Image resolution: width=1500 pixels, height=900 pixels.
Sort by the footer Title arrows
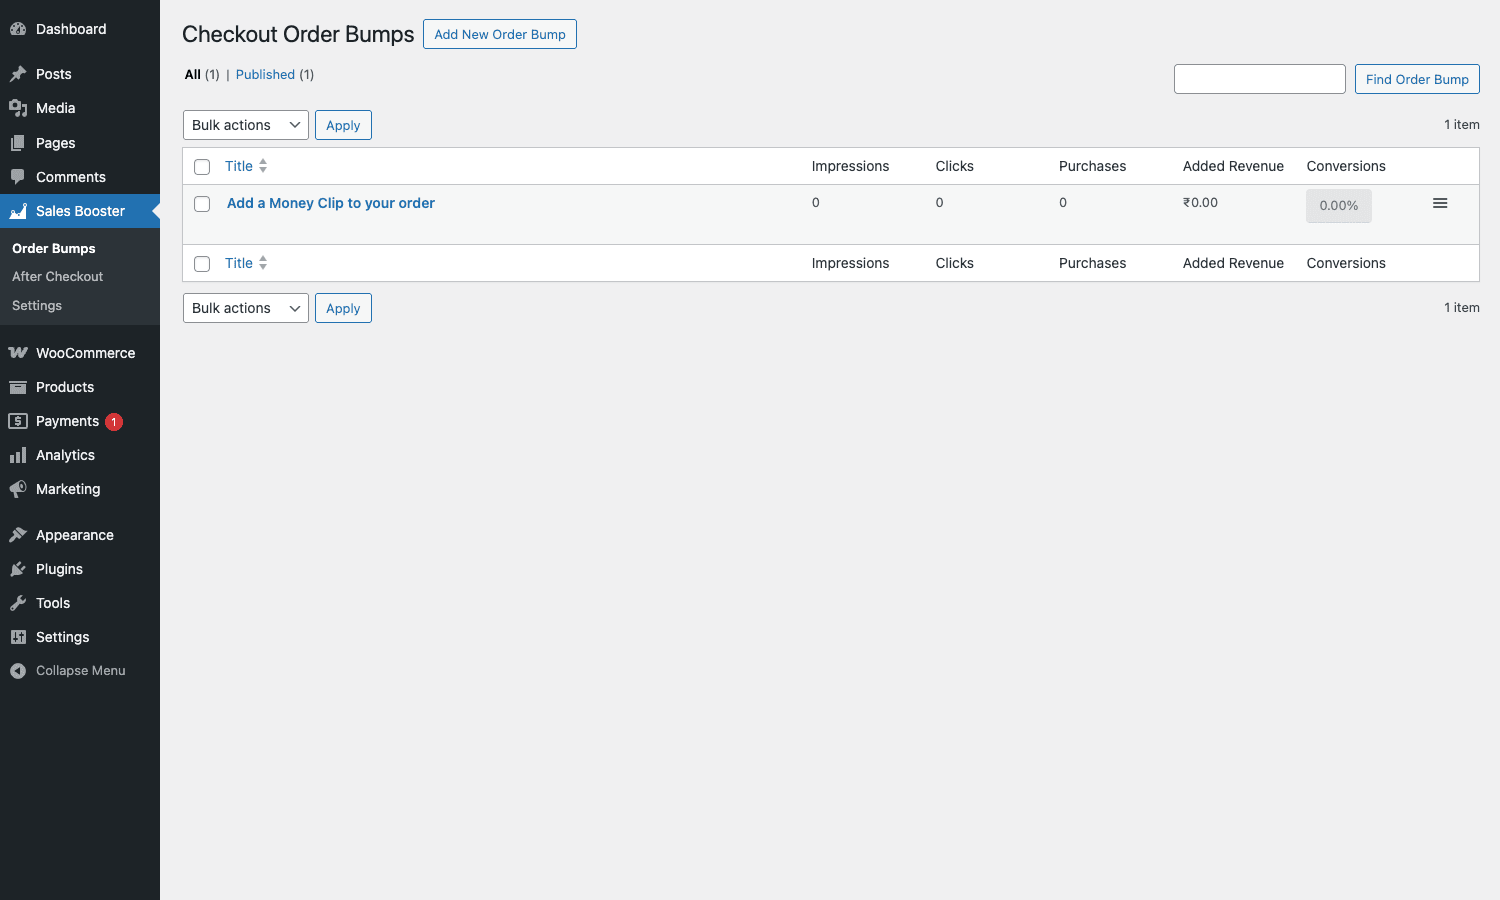pyautogui.click(x=263, y=263)
